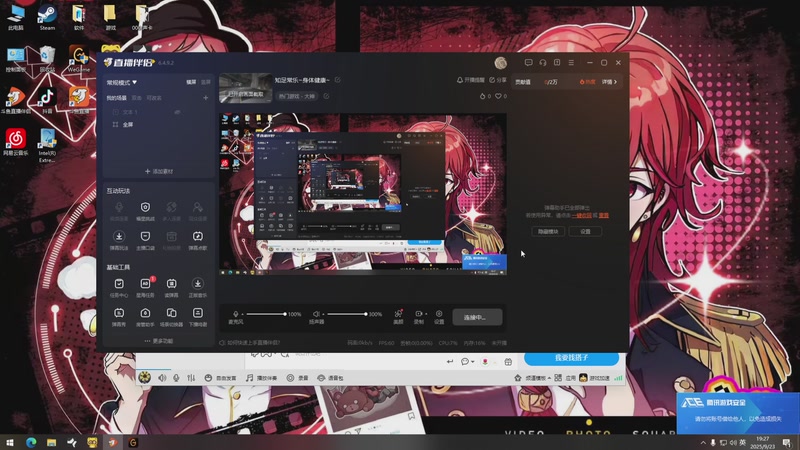Click the orange 重置 link in the danmaku panel
The width and height of the screenshot is (800, 450).
604,216
